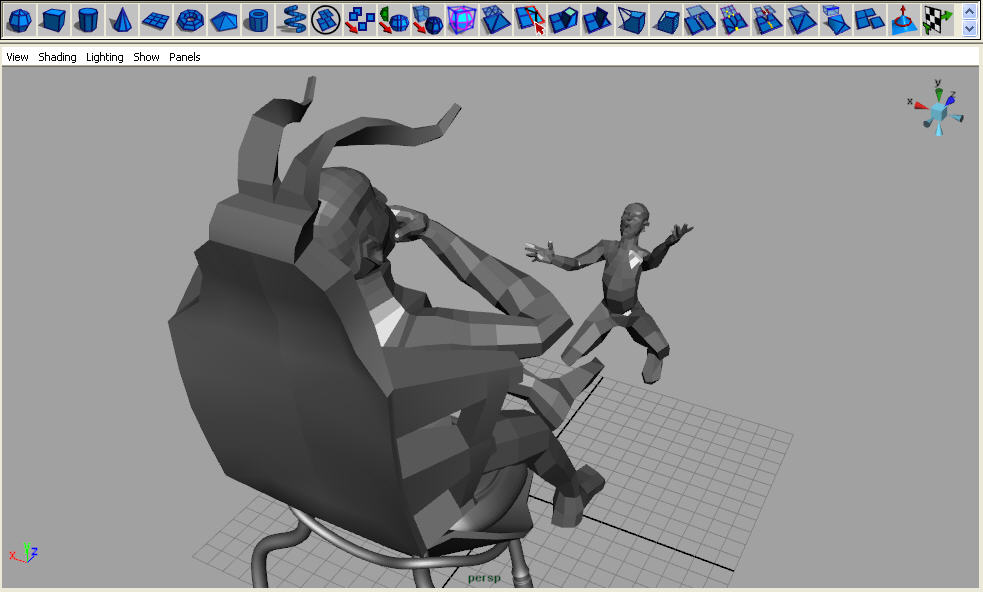
Task: Click the magenta-caged cube proxy icon
Action: coord(461,20)
